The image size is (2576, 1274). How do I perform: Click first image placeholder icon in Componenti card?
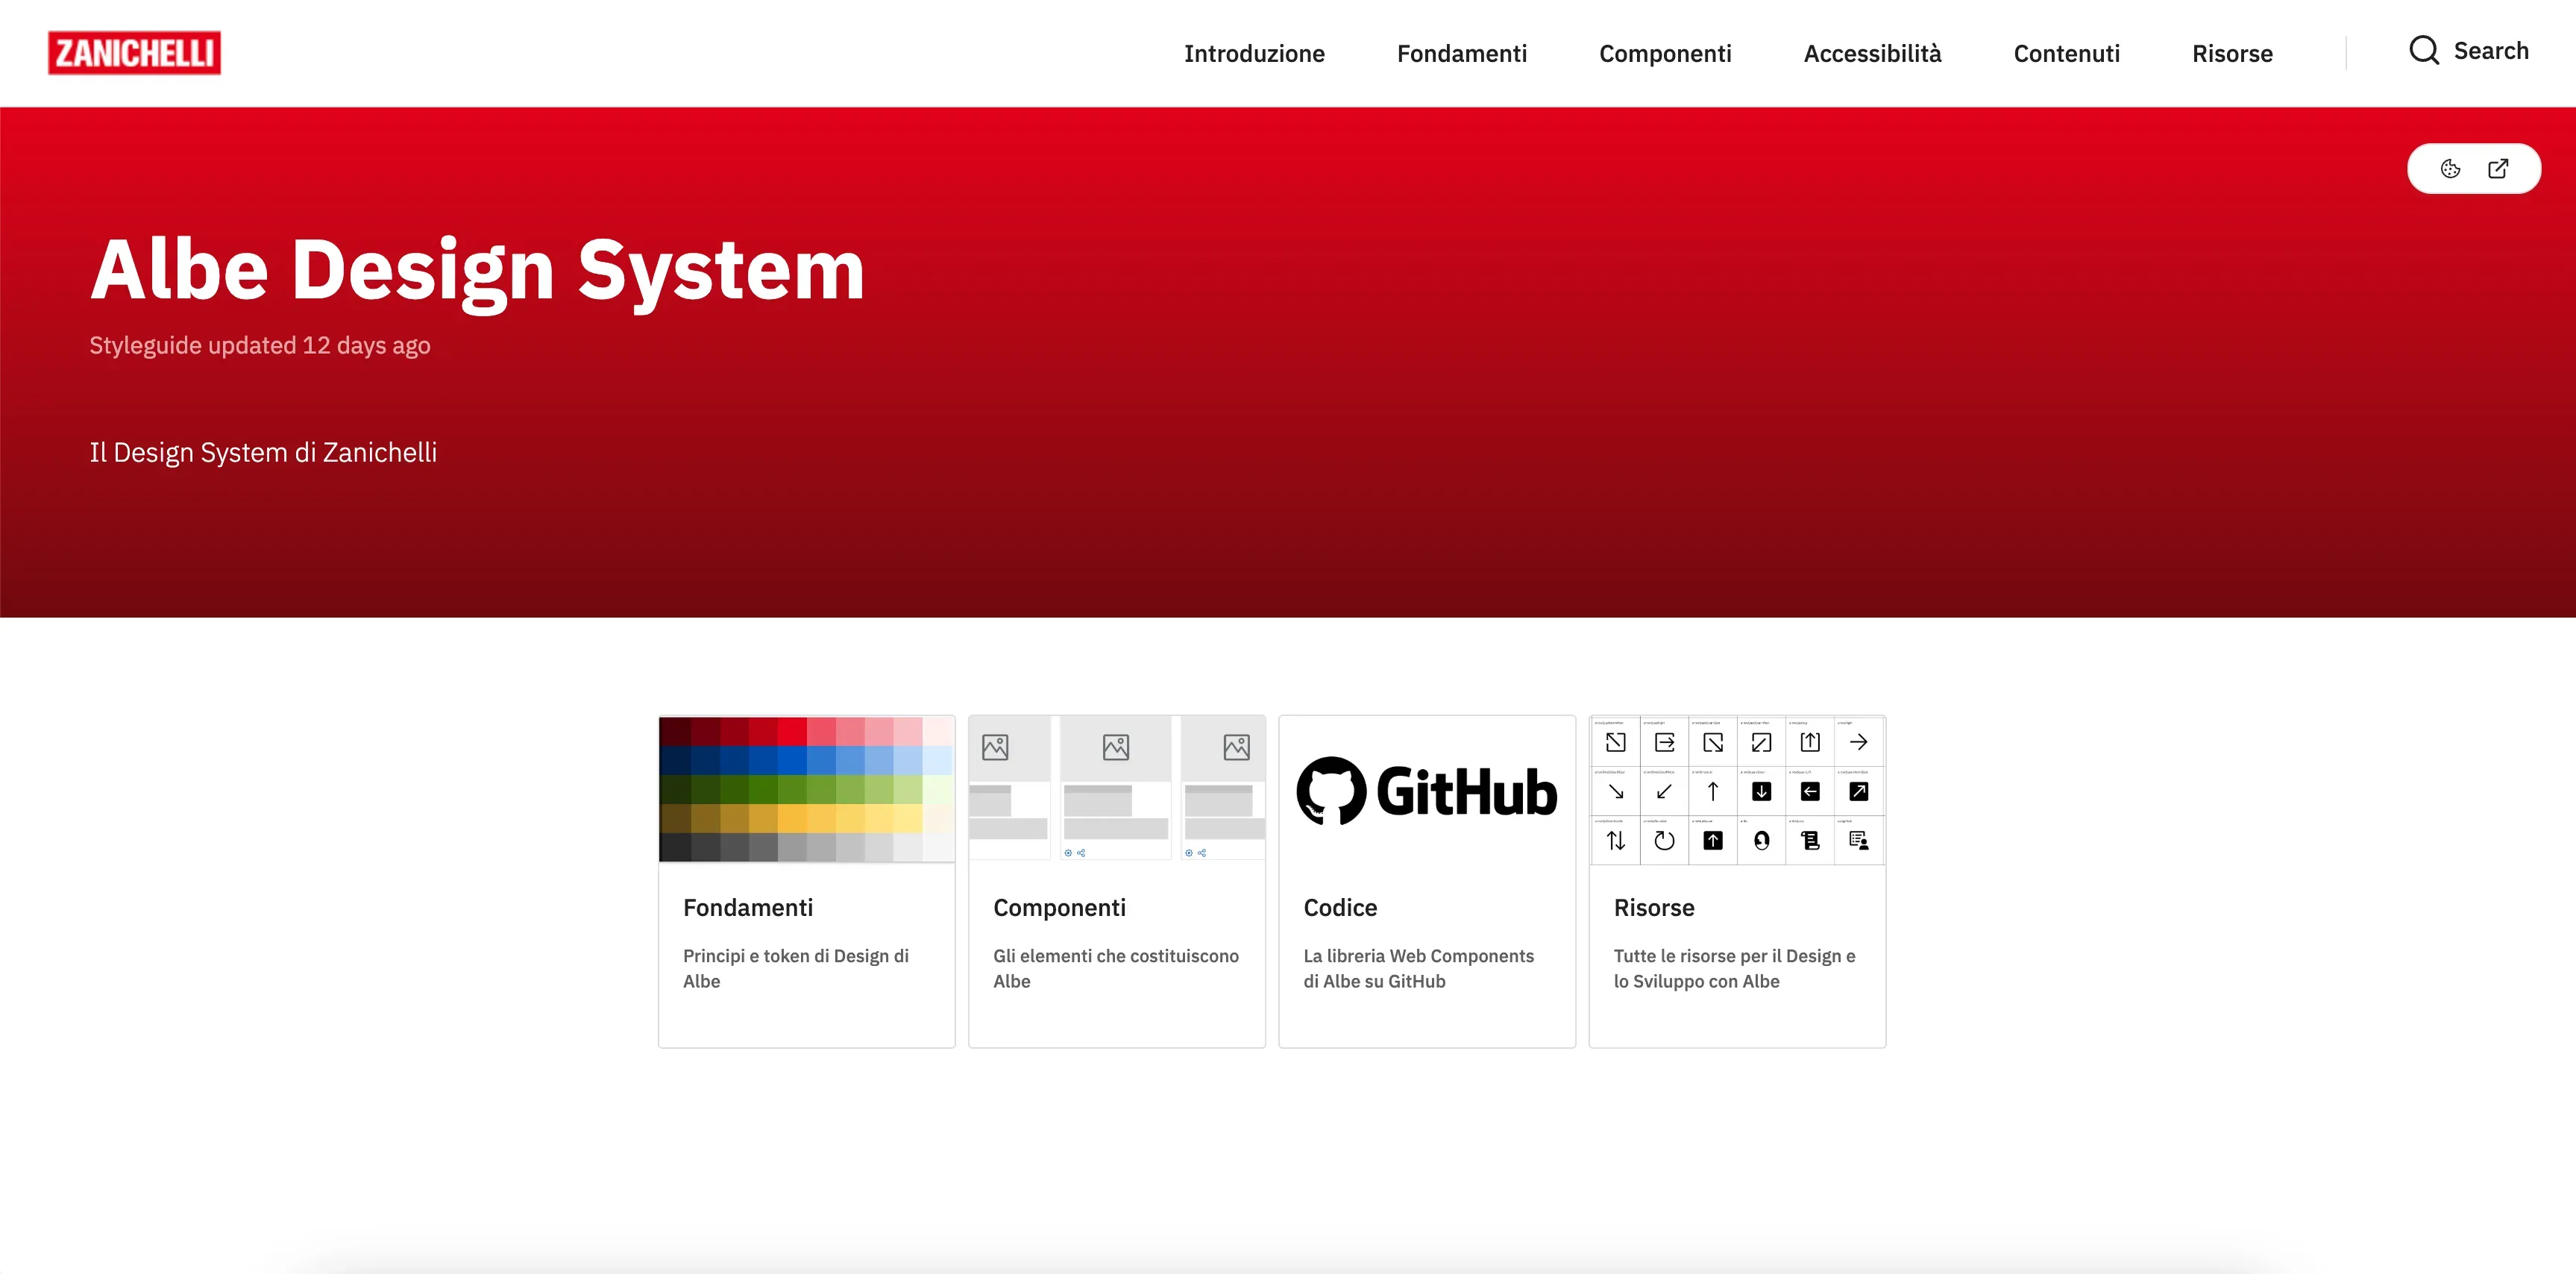[995, 747]
